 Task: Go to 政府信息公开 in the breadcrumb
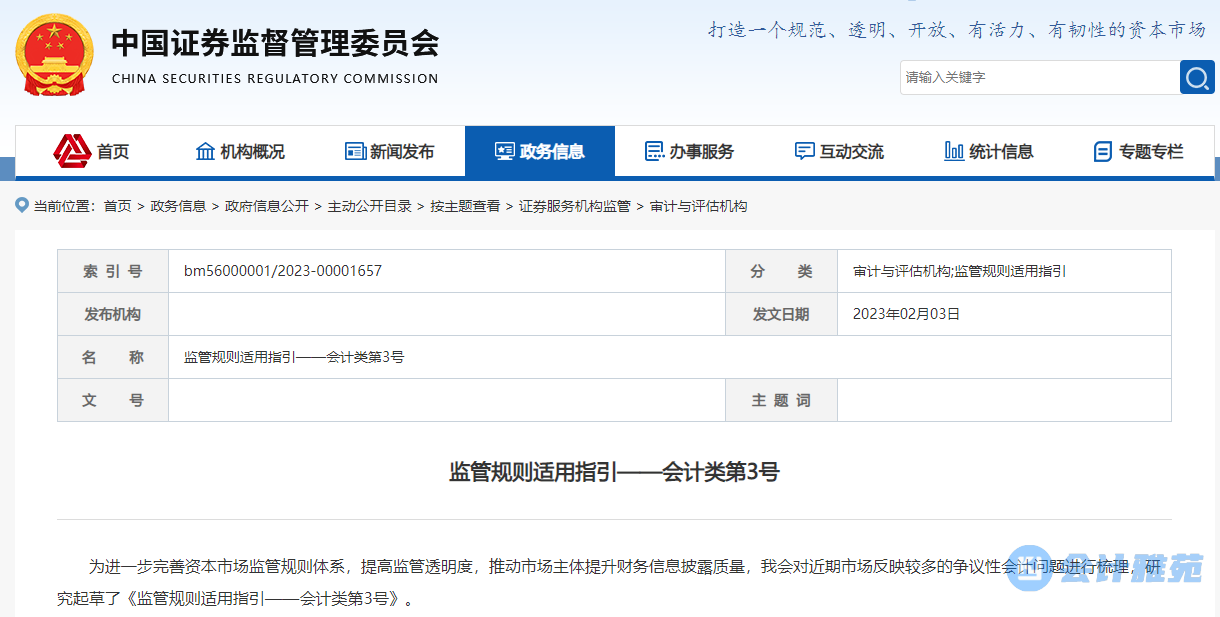267,206
